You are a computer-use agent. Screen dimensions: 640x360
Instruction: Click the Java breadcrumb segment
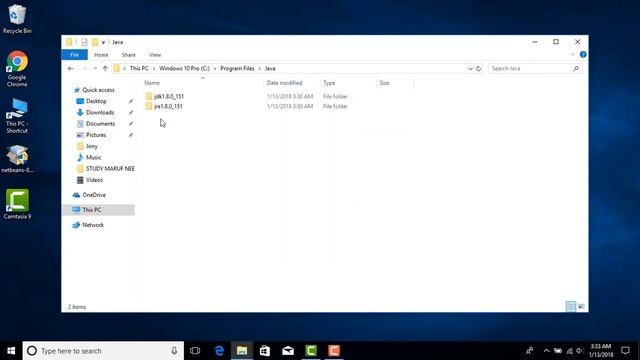(x=270, y=69)
